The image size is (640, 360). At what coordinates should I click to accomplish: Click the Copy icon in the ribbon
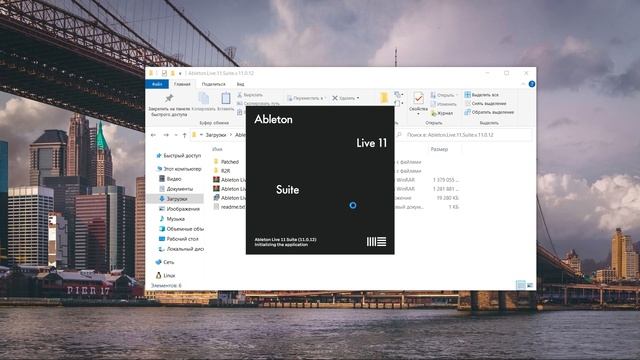click(x=204, y=98)
